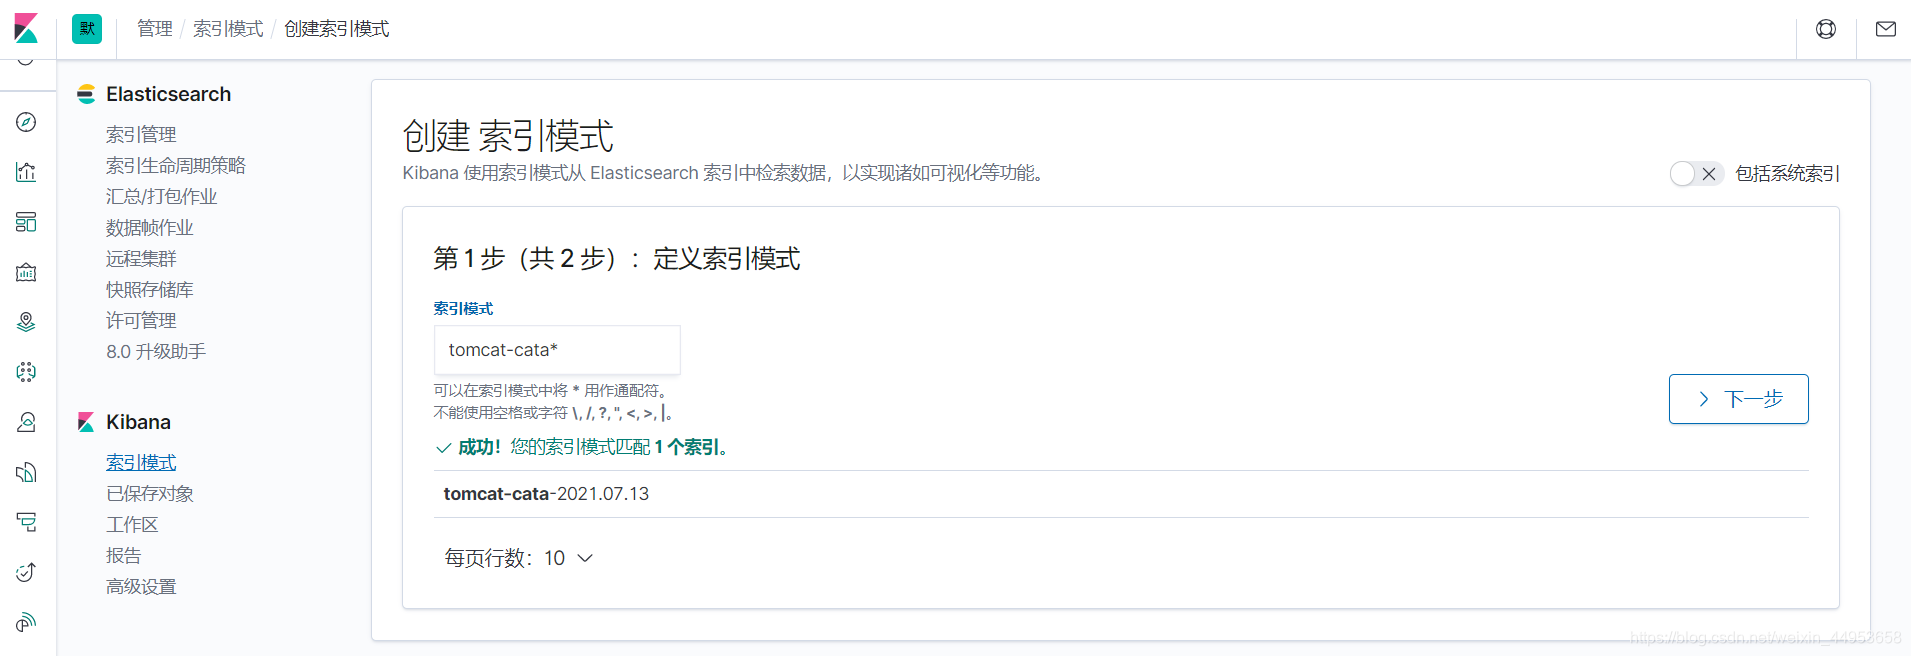
Task: Open Machine Learning icon in sidebar
Action: pos(26,372)
